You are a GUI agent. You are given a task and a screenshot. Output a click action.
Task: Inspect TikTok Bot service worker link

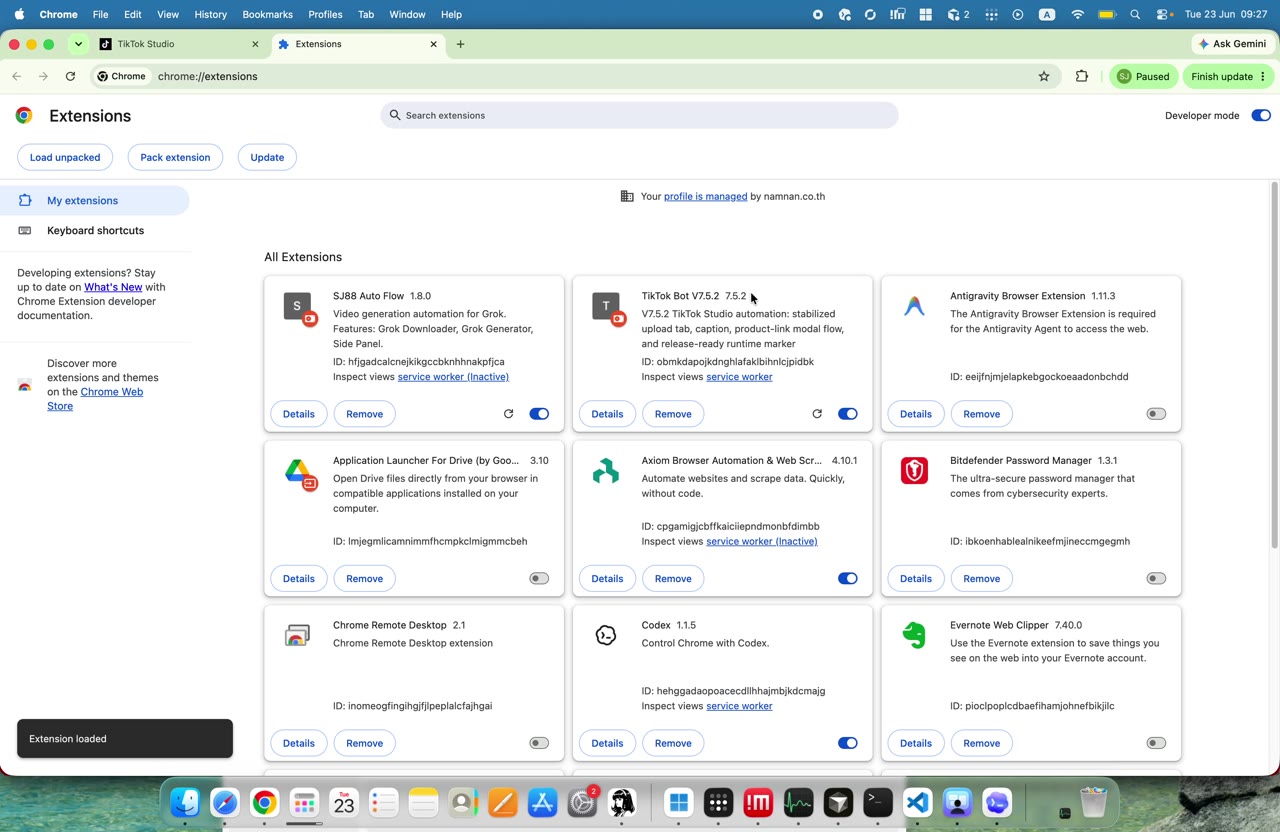click(x=739, y=377)
